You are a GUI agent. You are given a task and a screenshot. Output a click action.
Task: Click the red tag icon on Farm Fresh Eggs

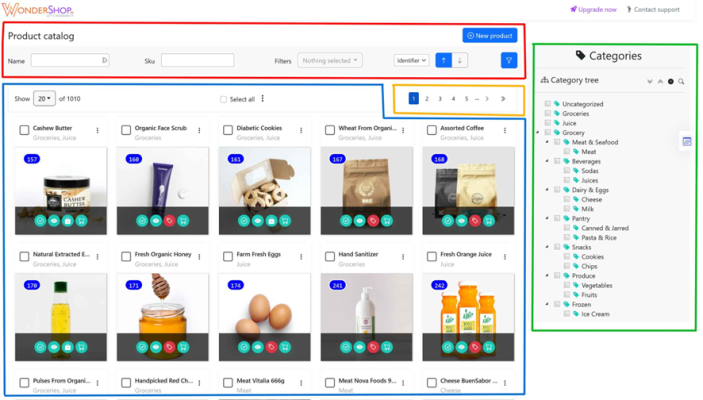point(271,347)
